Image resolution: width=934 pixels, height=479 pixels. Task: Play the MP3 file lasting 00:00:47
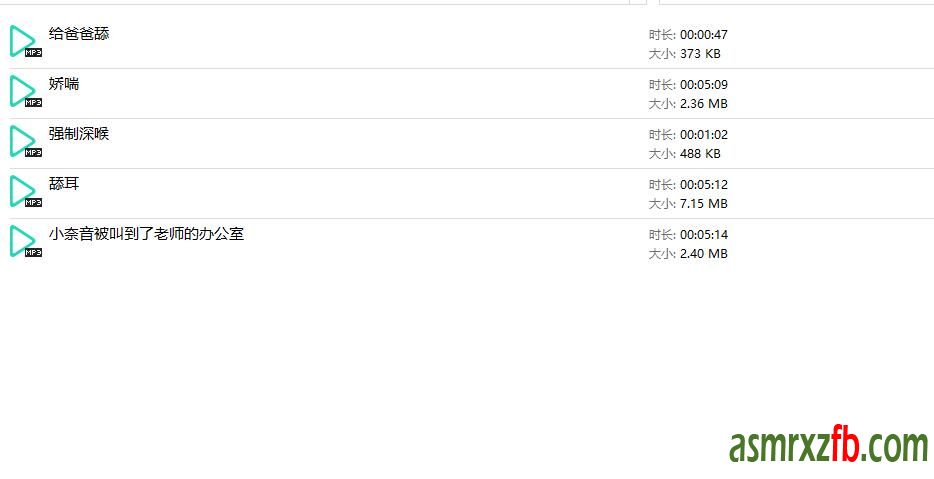click(26, 41)
